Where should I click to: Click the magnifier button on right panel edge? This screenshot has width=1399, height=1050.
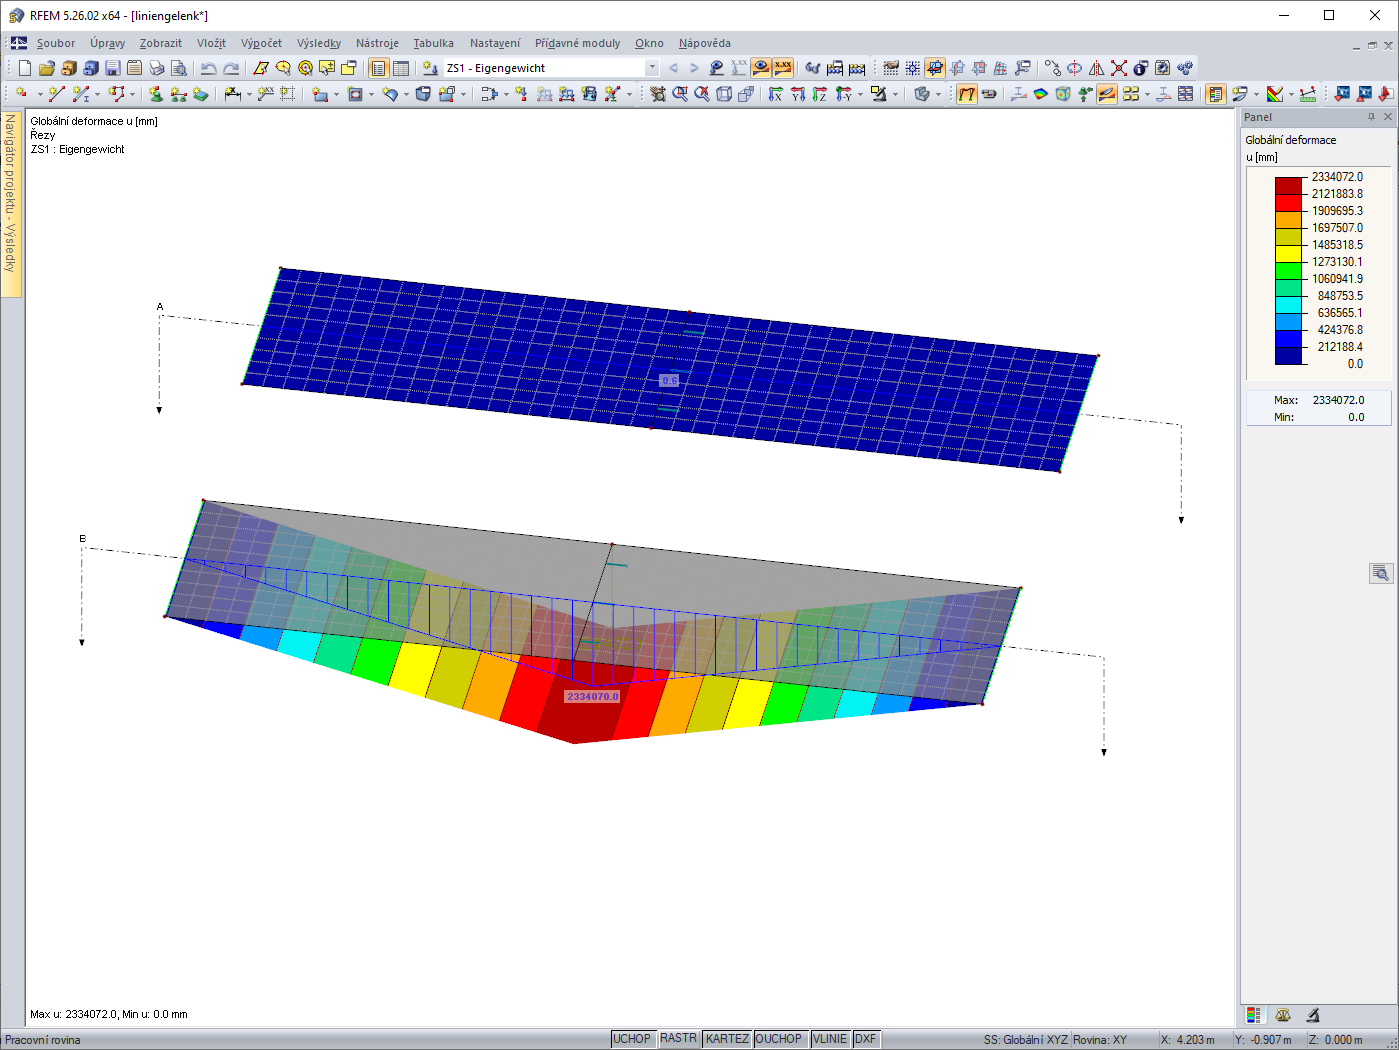coord(1381,573)
